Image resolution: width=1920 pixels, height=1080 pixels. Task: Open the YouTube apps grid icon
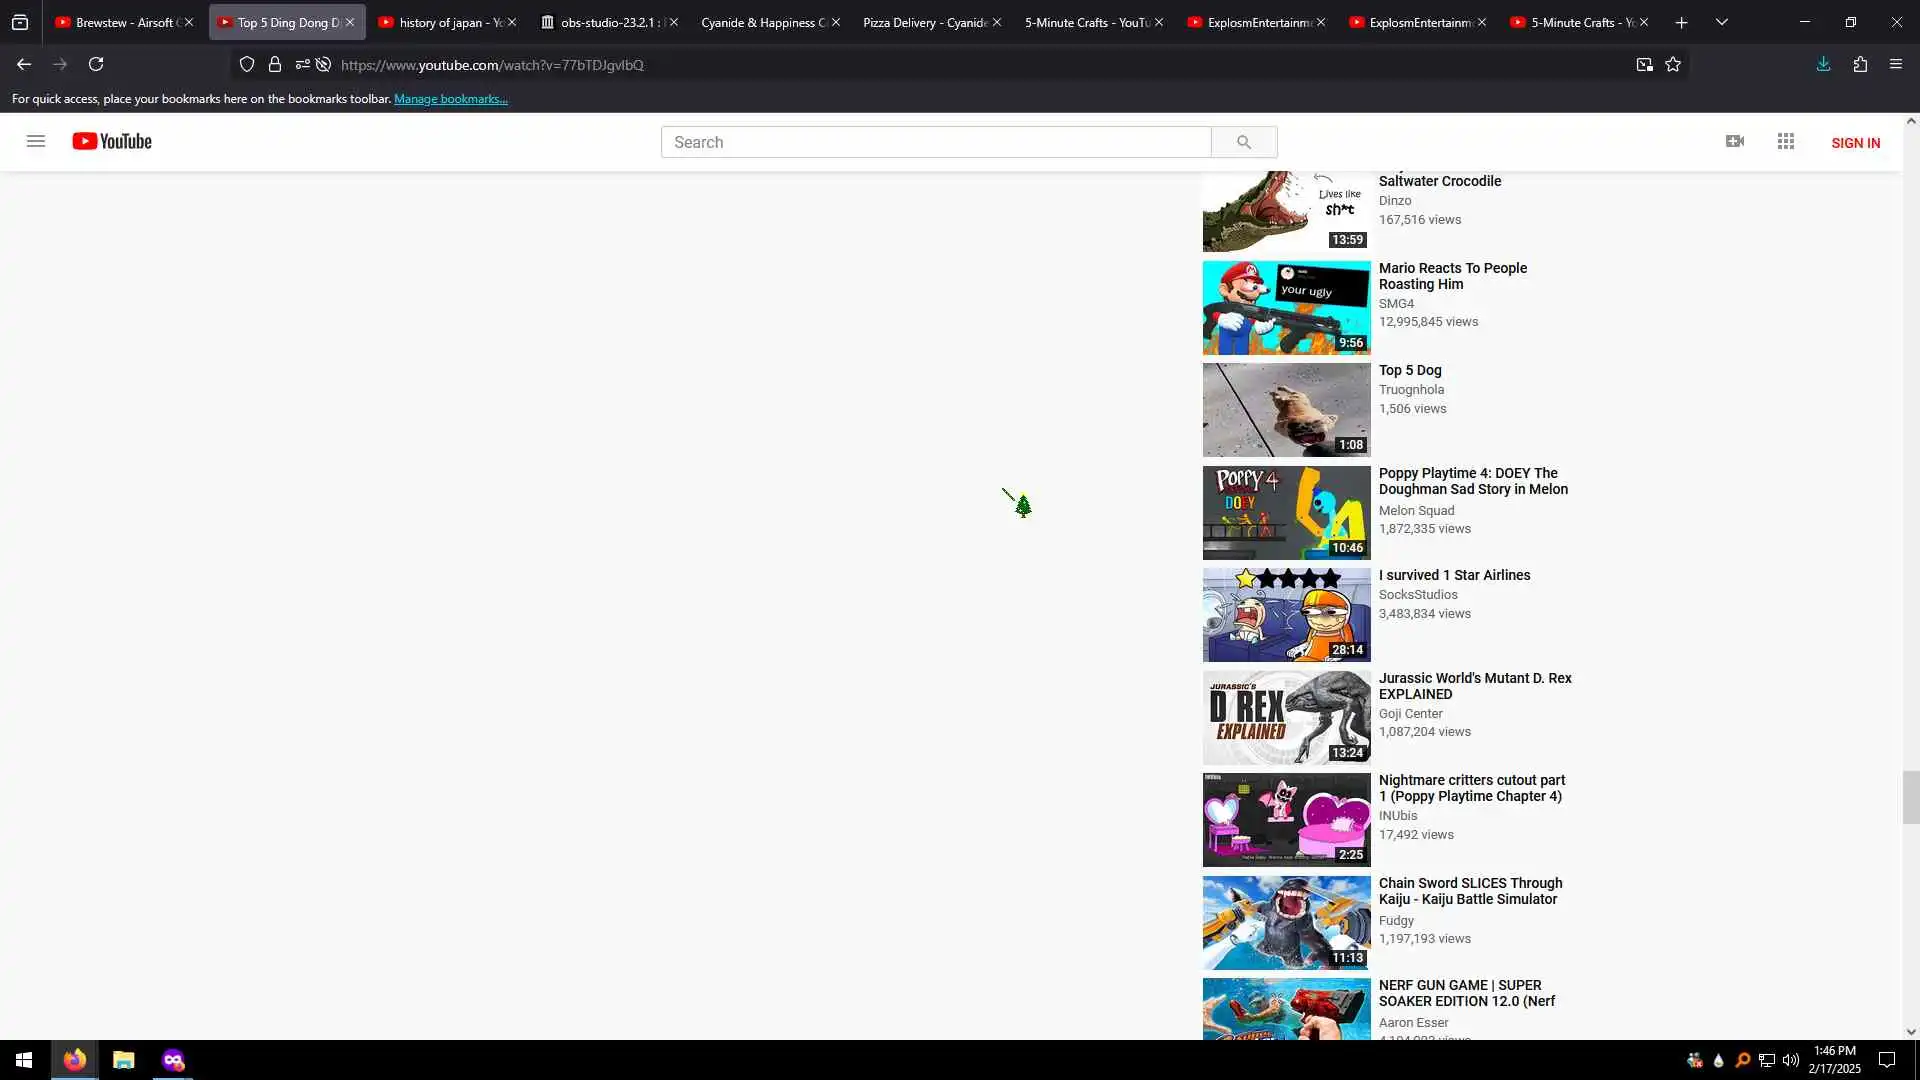click(x=1786, y=141)
